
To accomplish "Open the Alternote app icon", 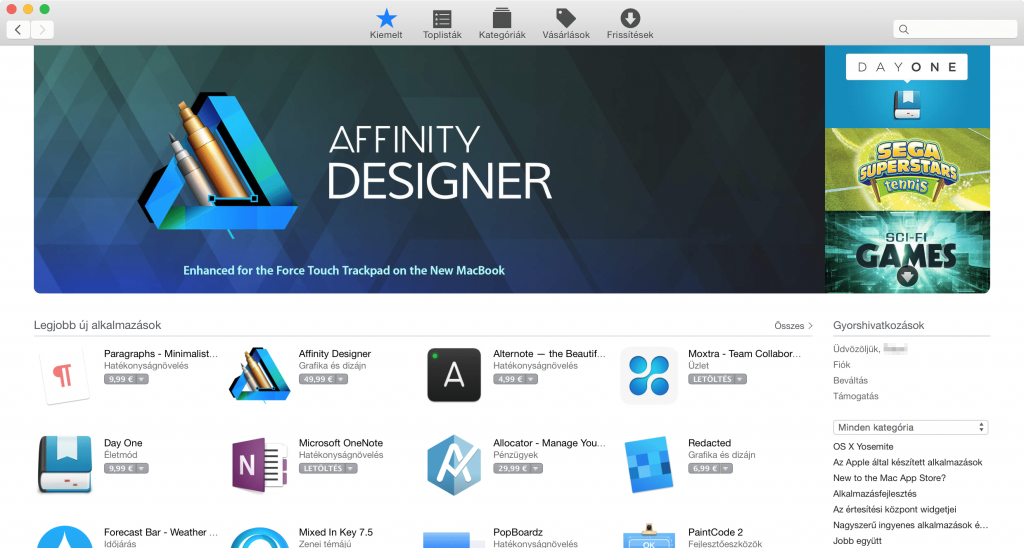I will pyautogui.click(x=453, y=375).
